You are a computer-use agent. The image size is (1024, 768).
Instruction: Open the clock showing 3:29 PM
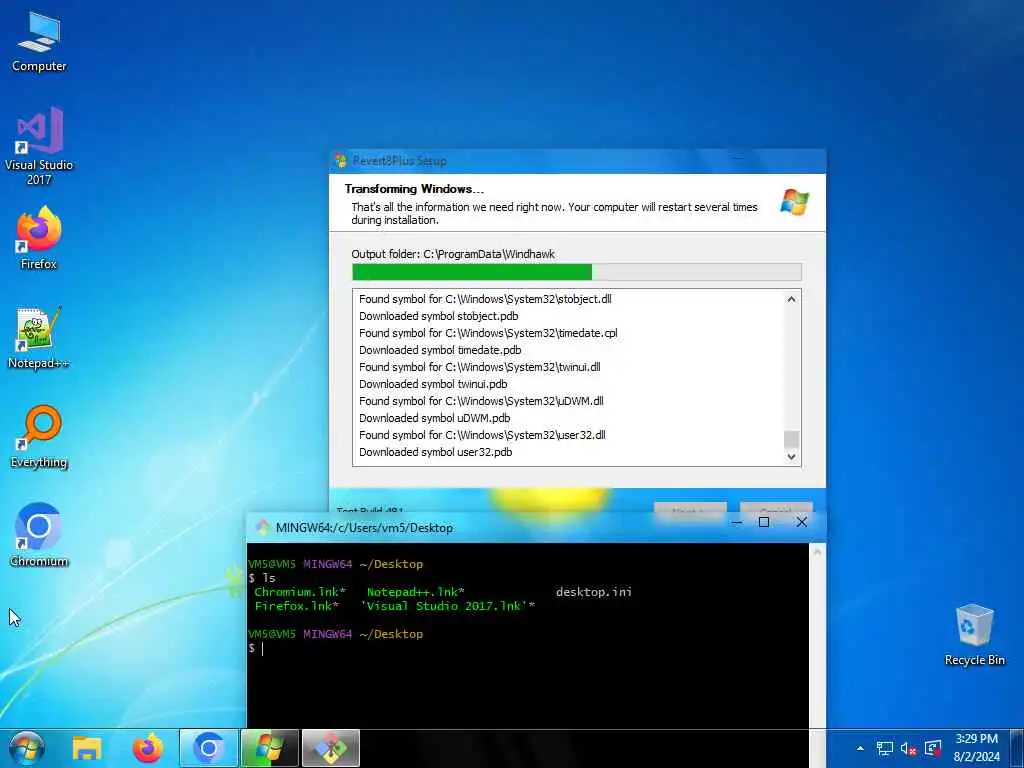[976, 739]
